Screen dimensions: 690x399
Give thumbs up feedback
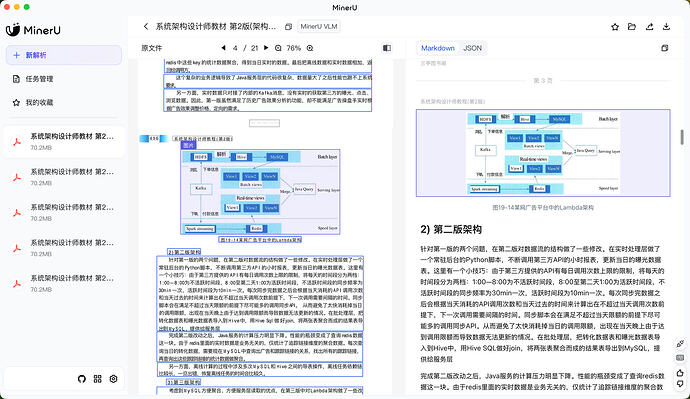(680, 373)
